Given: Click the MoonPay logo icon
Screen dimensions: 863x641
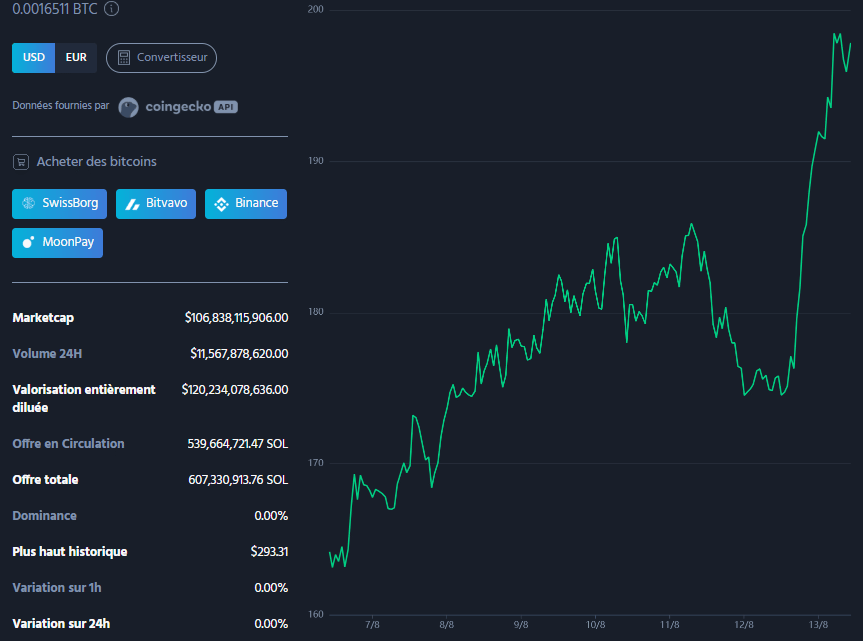Looking at the screenshot, I should [x=29, y=242].
